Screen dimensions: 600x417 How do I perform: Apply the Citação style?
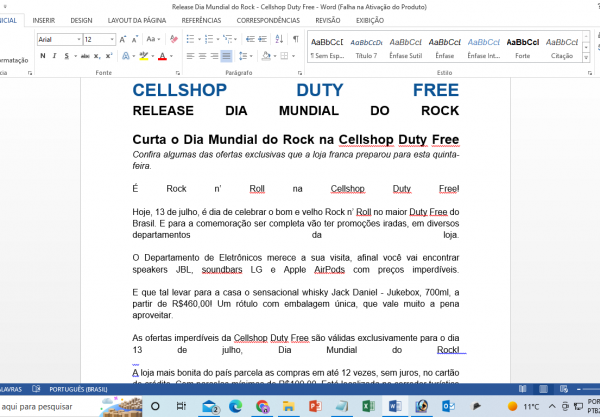click(563, 47)
